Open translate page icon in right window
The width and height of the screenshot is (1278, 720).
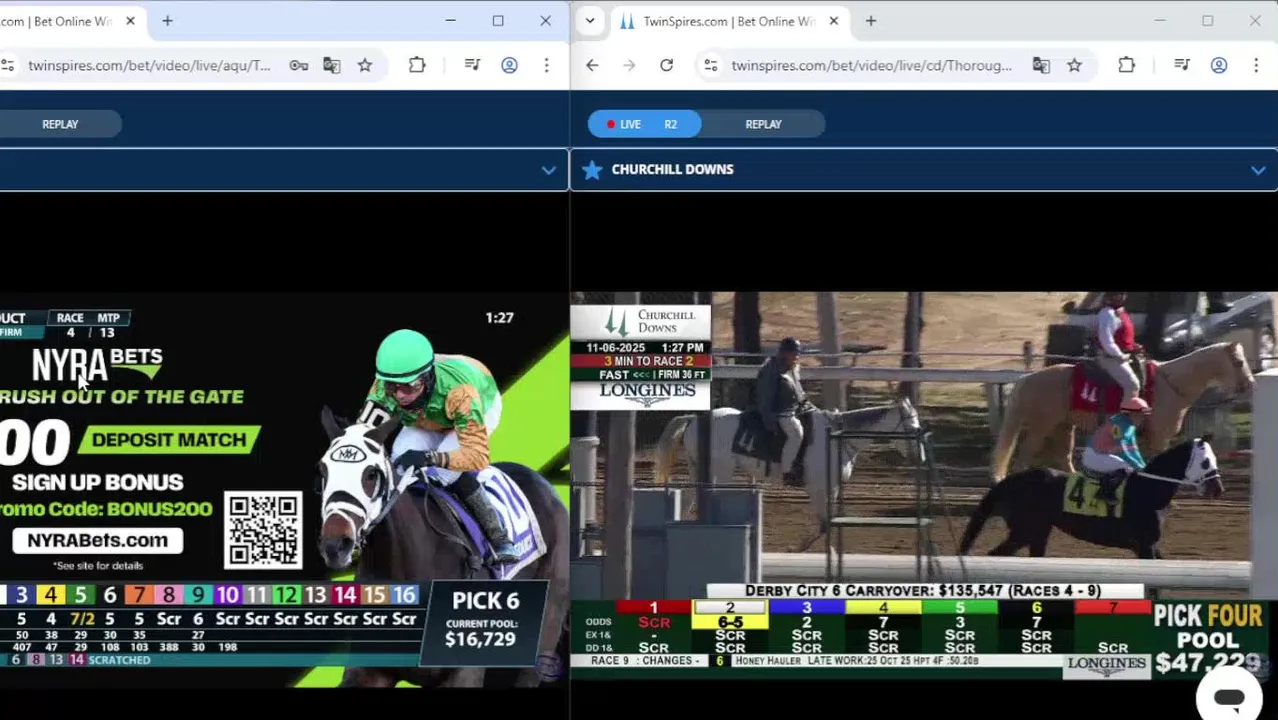(1041, 65)
